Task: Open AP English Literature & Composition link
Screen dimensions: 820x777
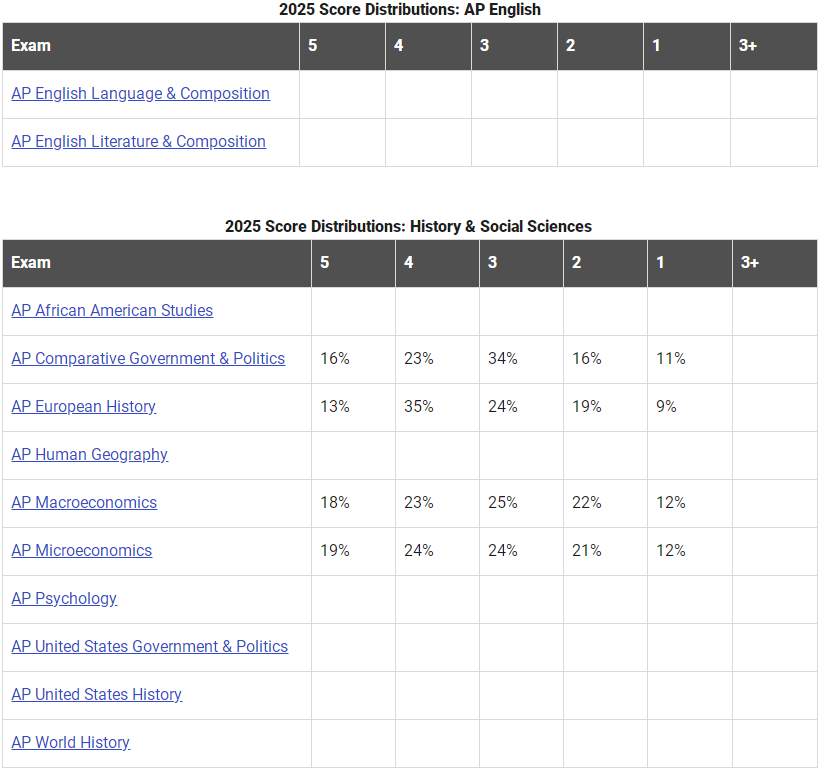Action: (139, 142)
